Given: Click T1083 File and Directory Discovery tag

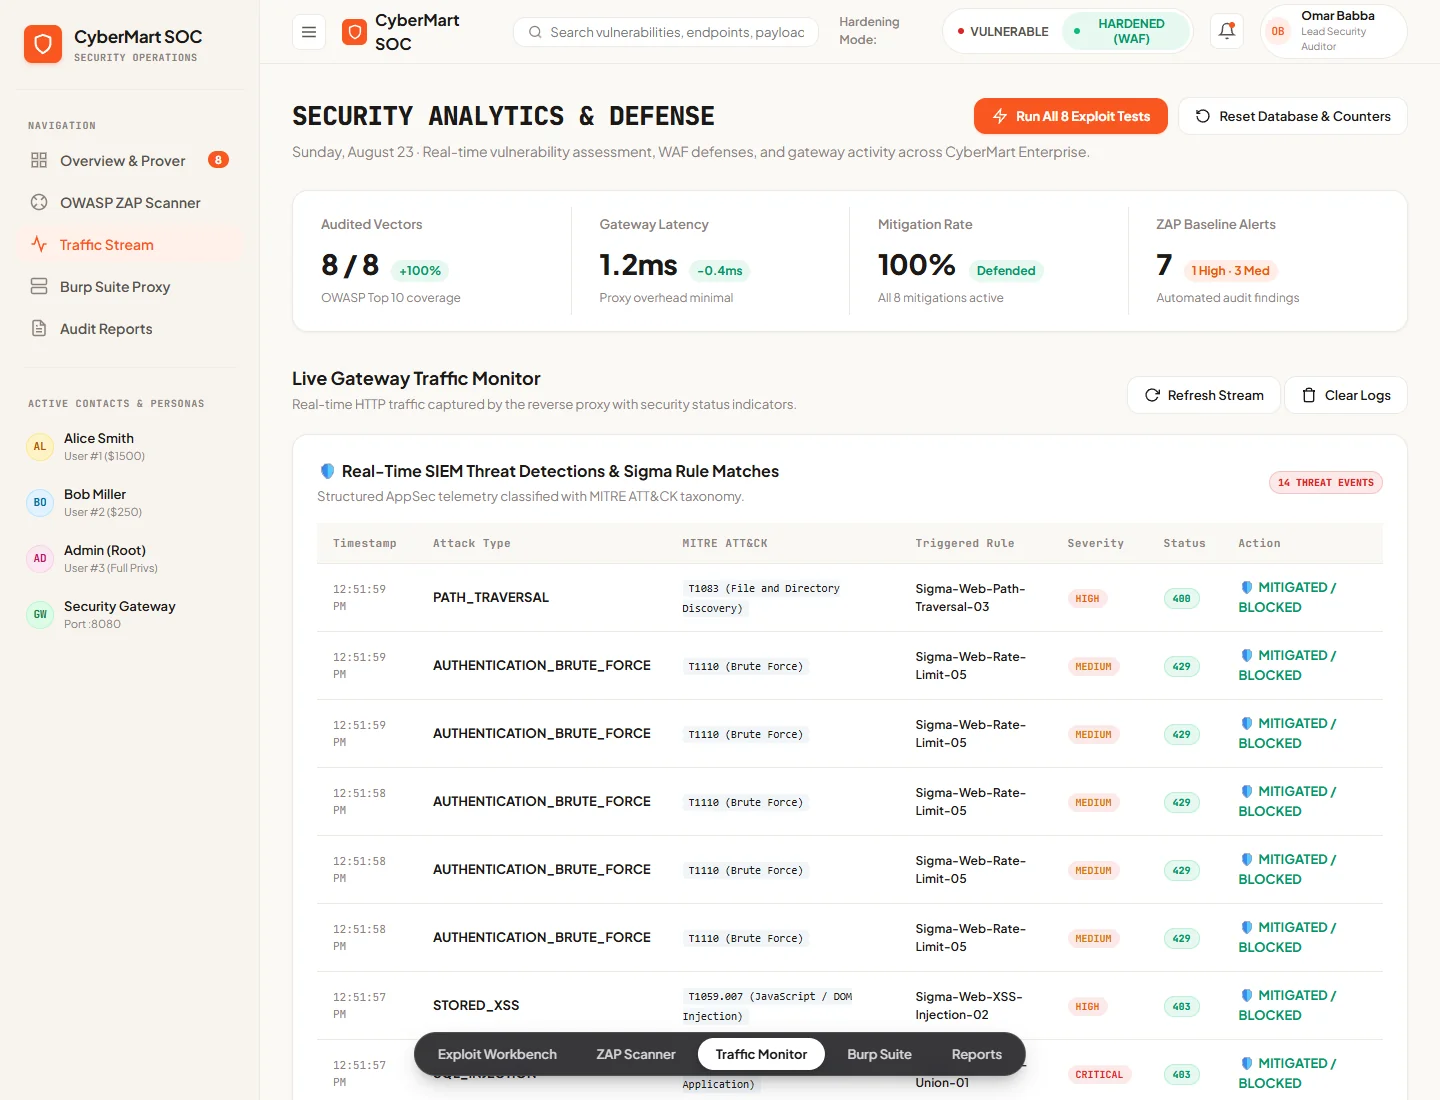Looking at the screenshot, I should 763,598.
